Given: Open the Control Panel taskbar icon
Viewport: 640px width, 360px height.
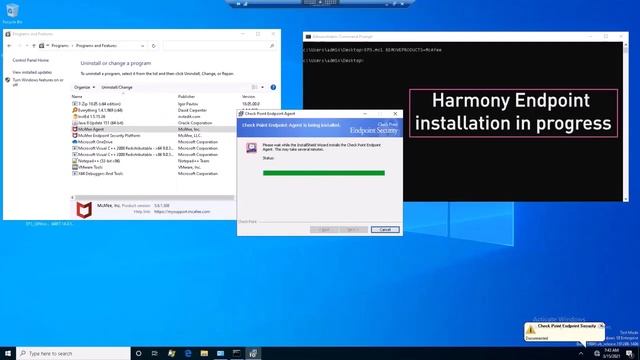Looking at the screenshot, I should 220,353.
